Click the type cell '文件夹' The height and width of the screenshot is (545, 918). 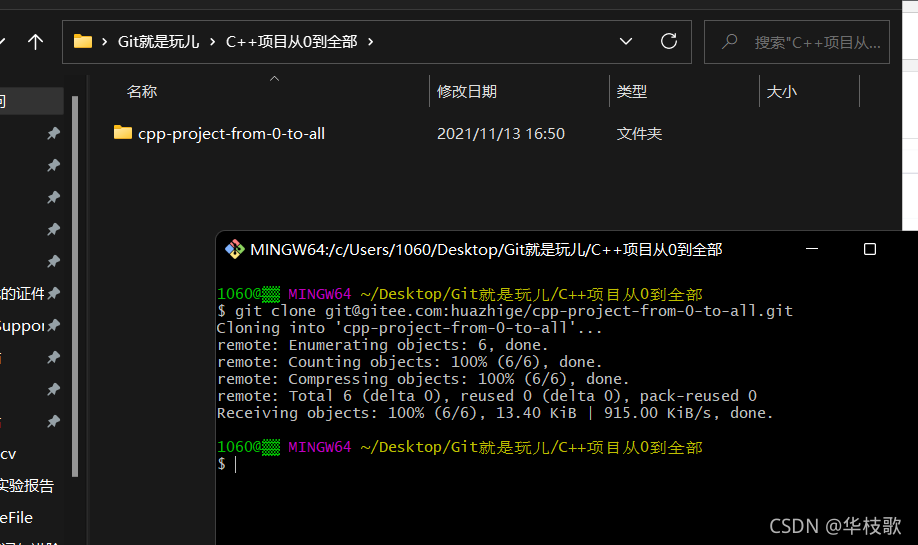coord(639,133)
